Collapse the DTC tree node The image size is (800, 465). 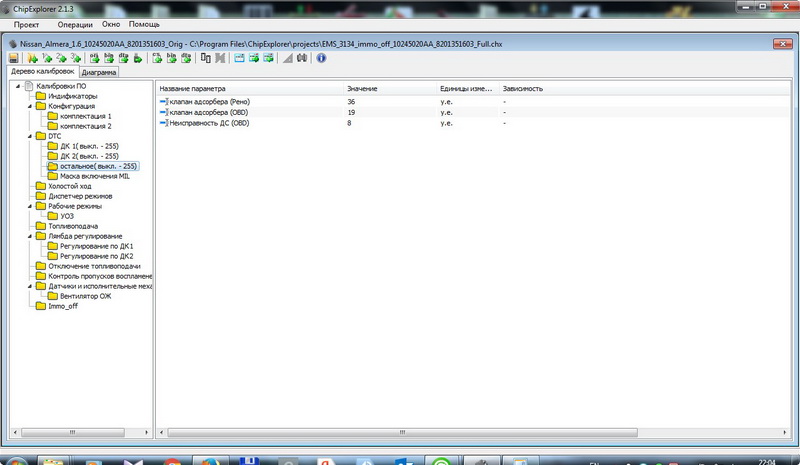pos(27,136)
